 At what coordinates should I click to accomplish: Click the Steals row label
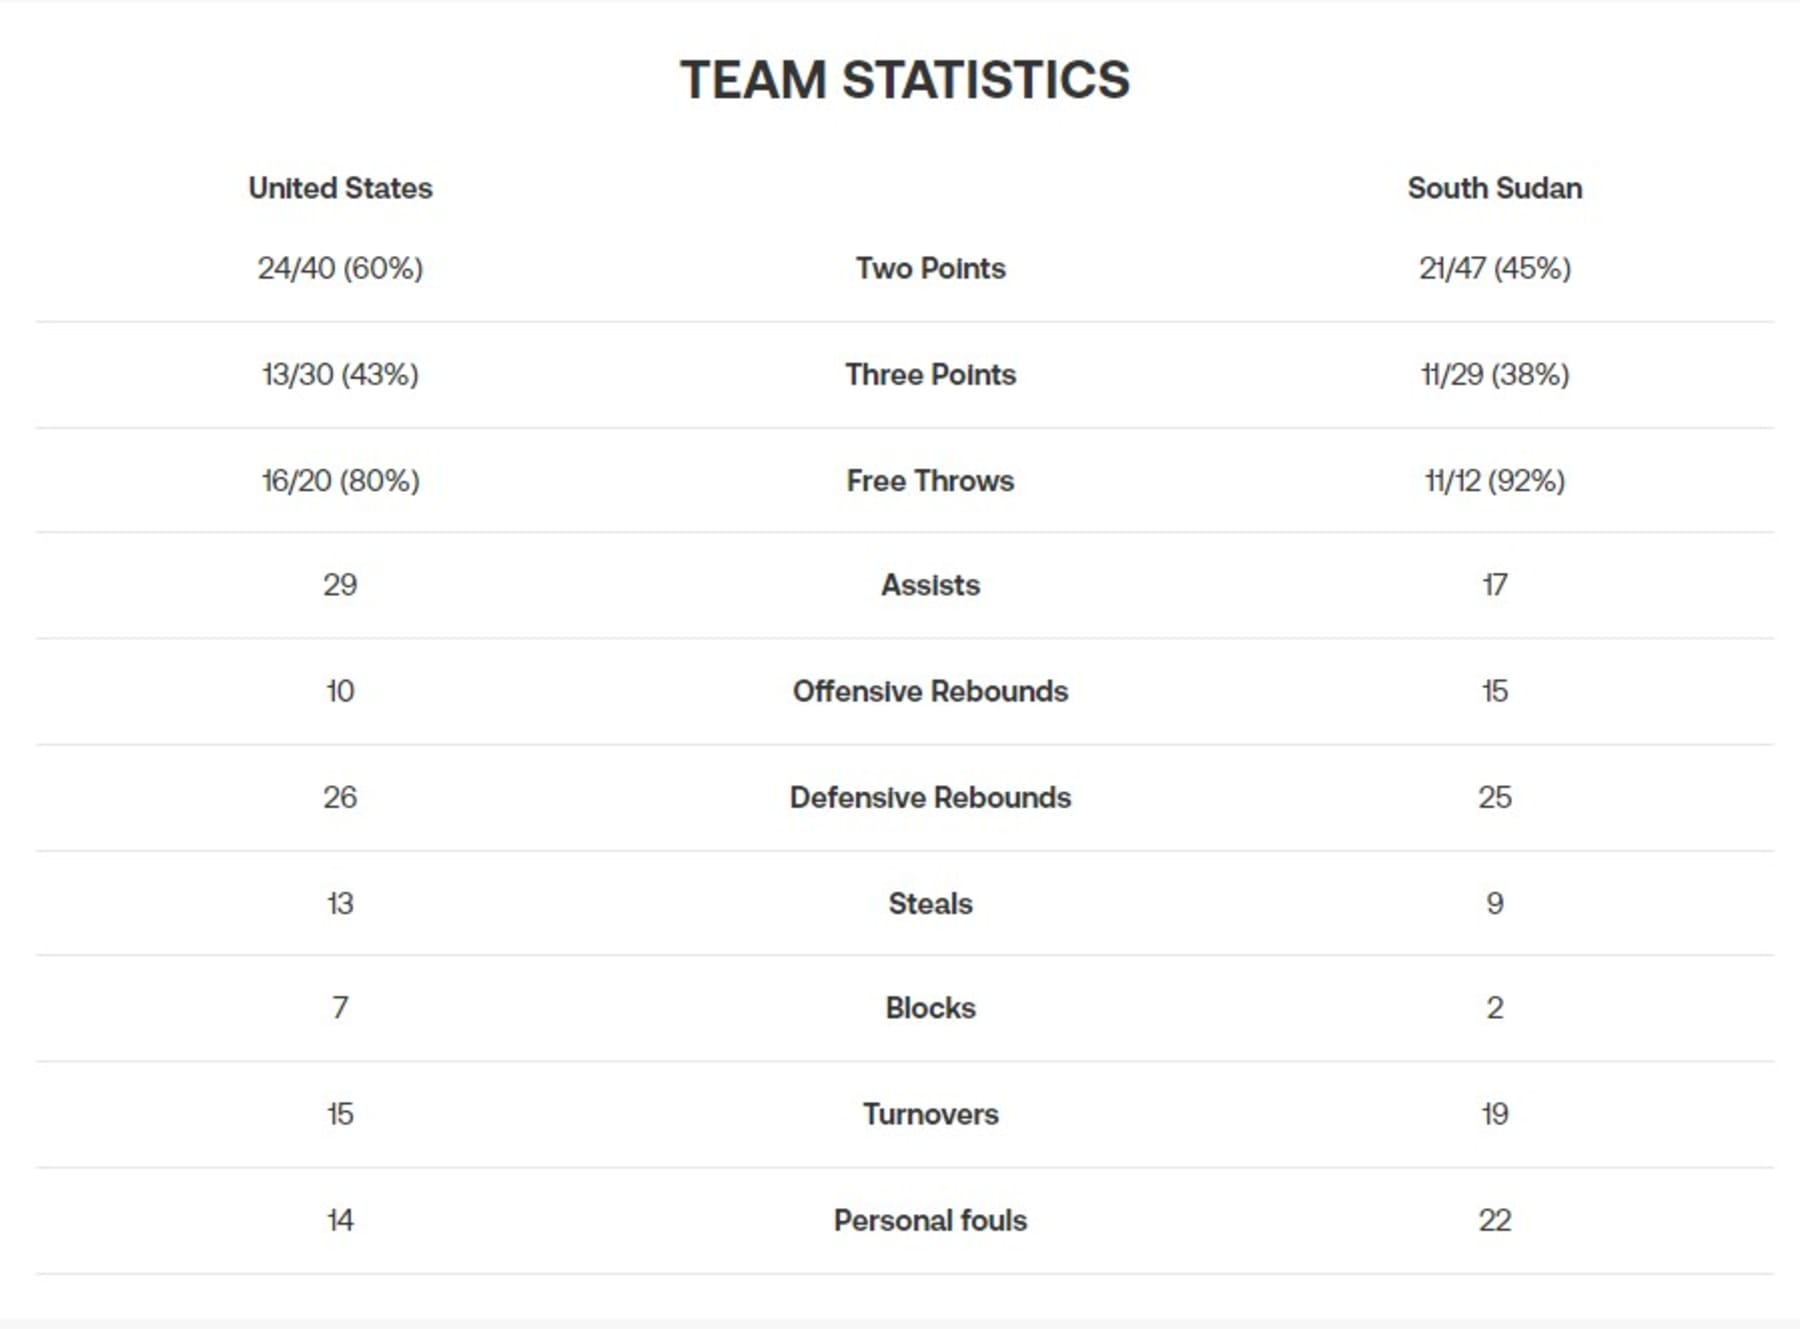click(930, 903)
